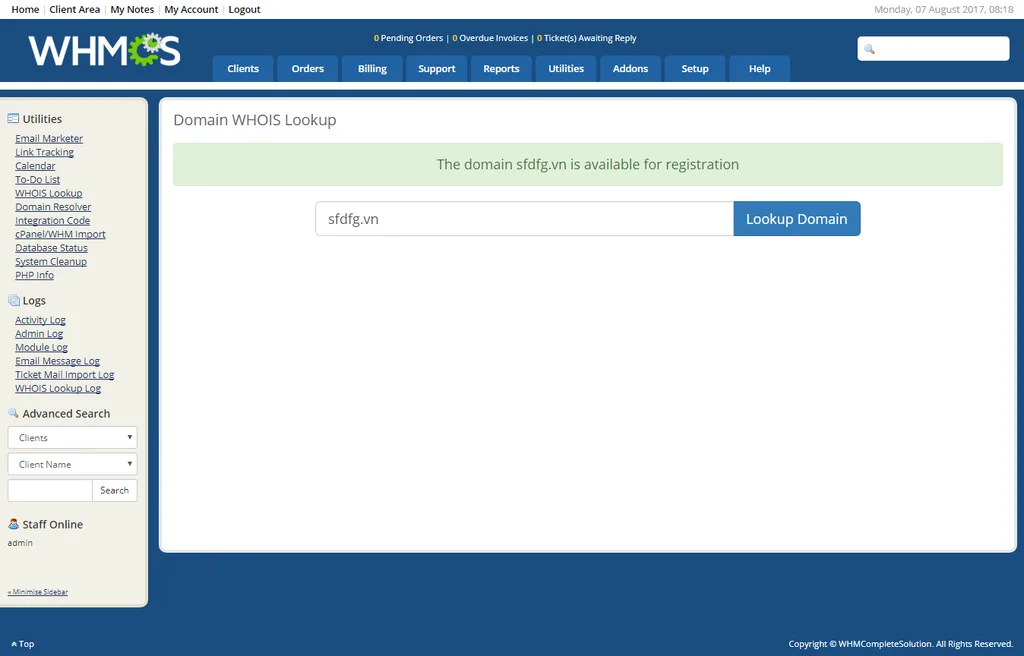Click the Advanced Search text field
1024x656 pixels.
(x=50, y=490)
